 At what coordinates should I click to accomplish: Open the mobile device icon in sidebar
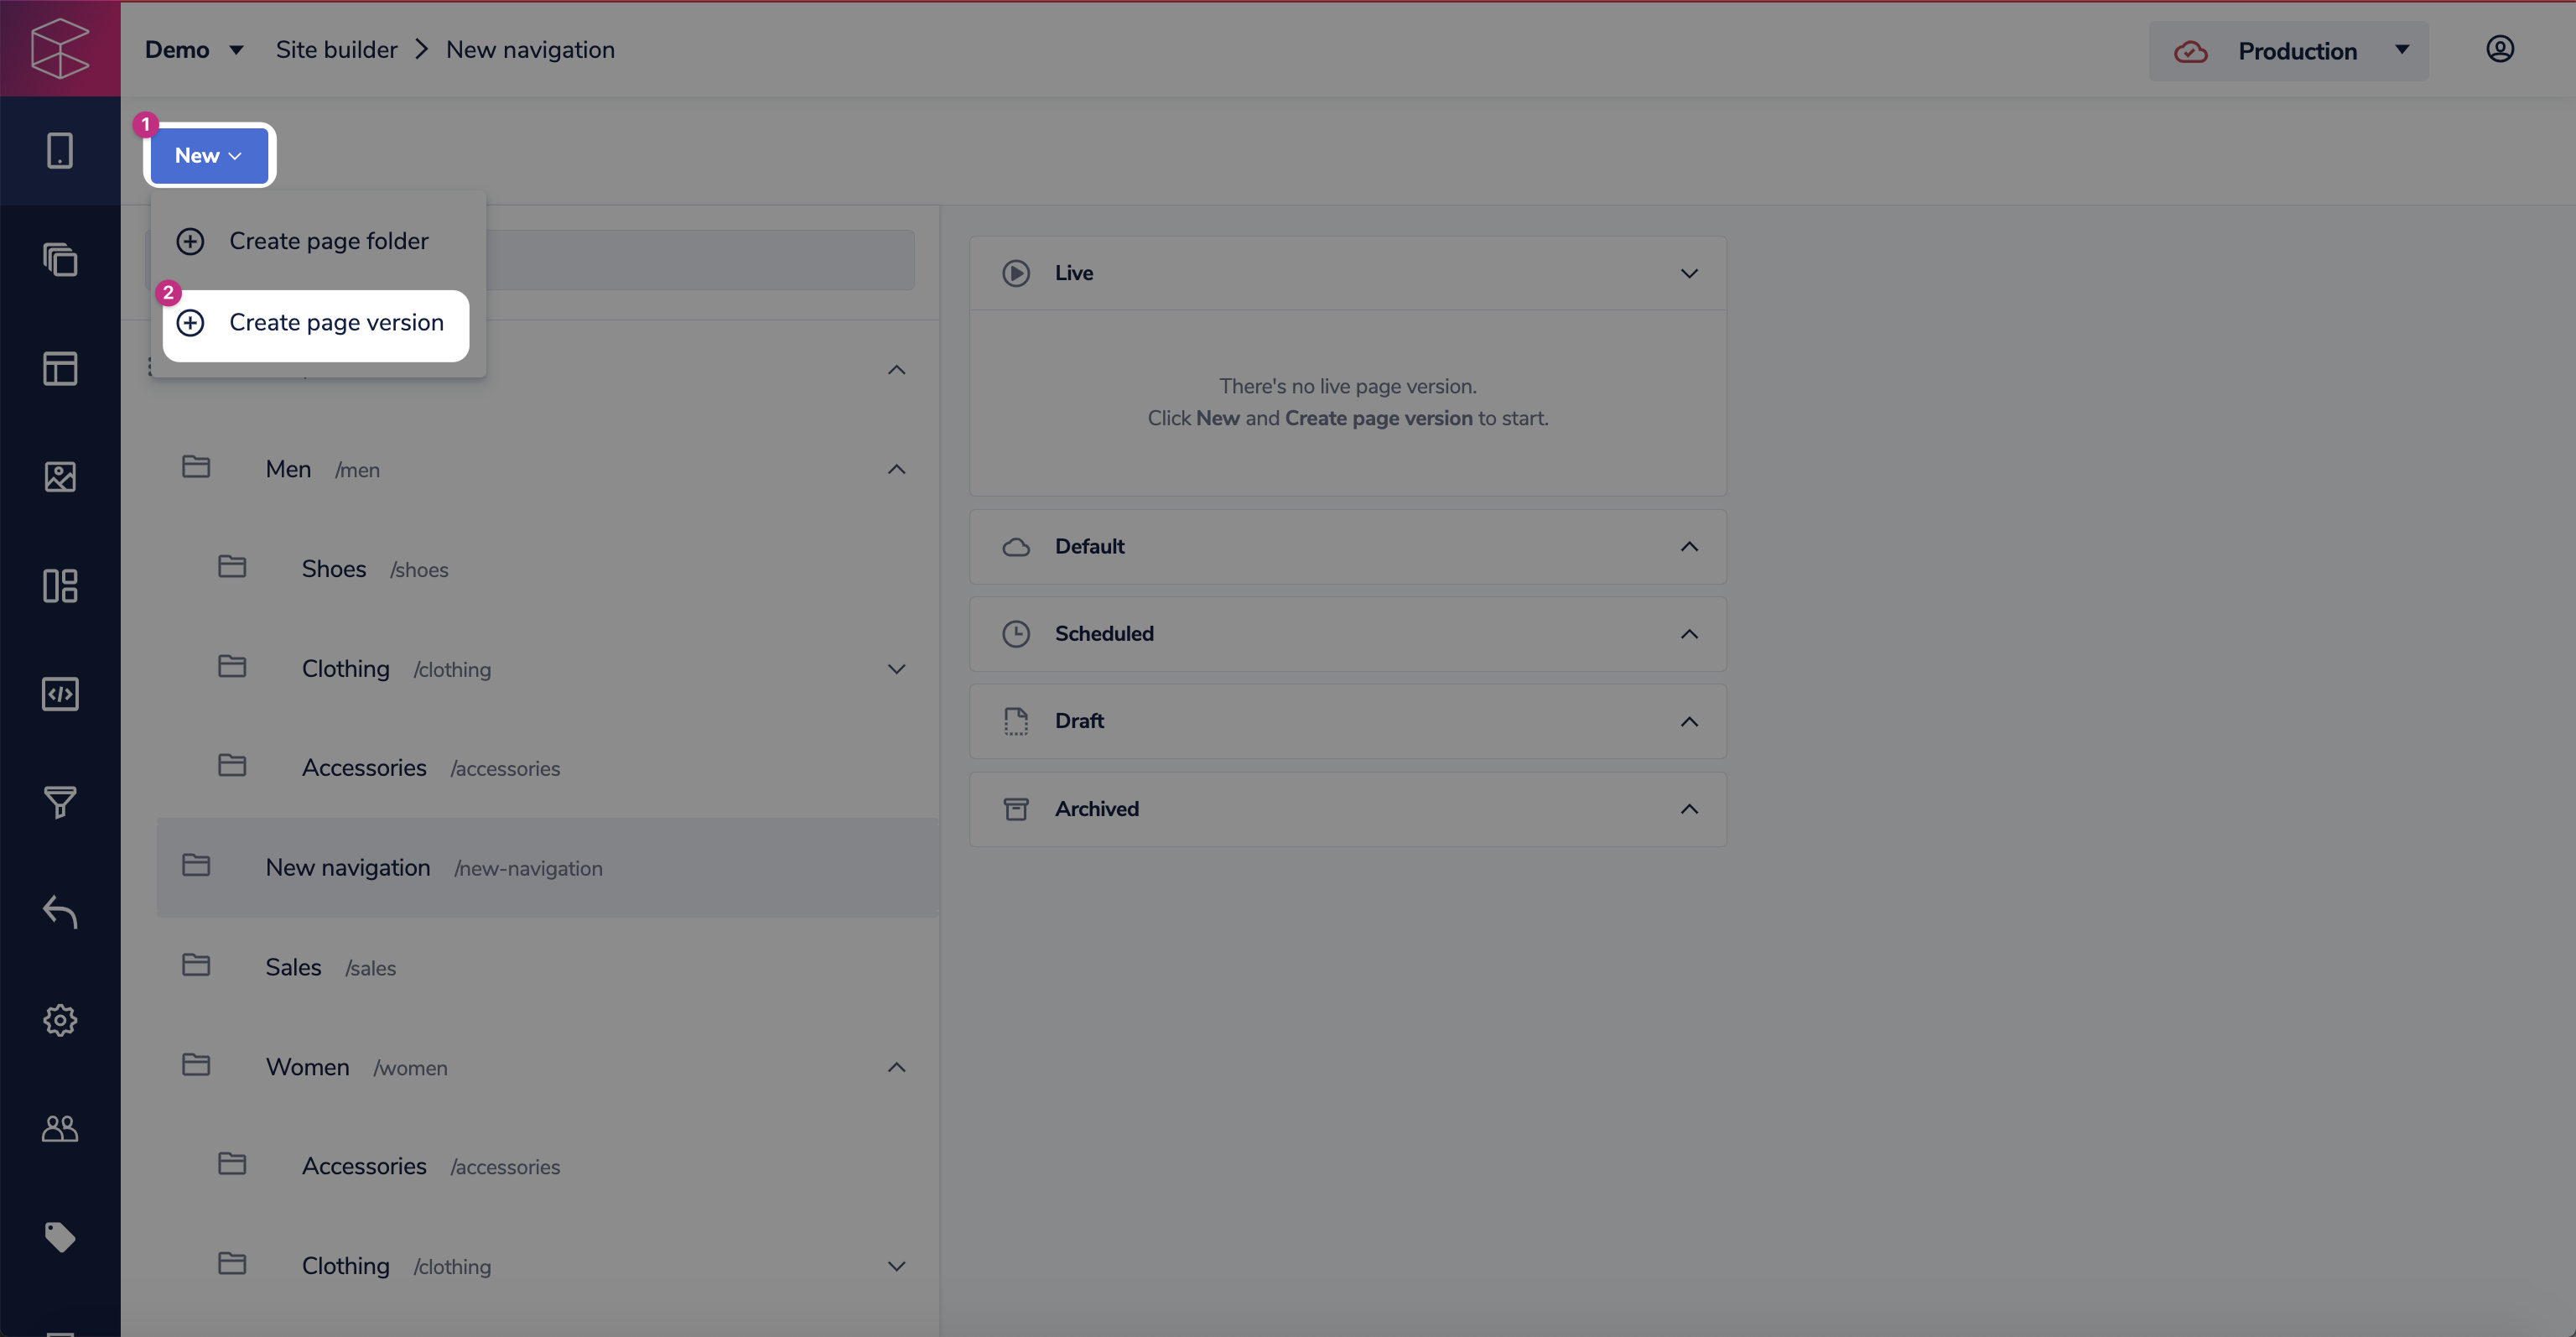(60, 151)
